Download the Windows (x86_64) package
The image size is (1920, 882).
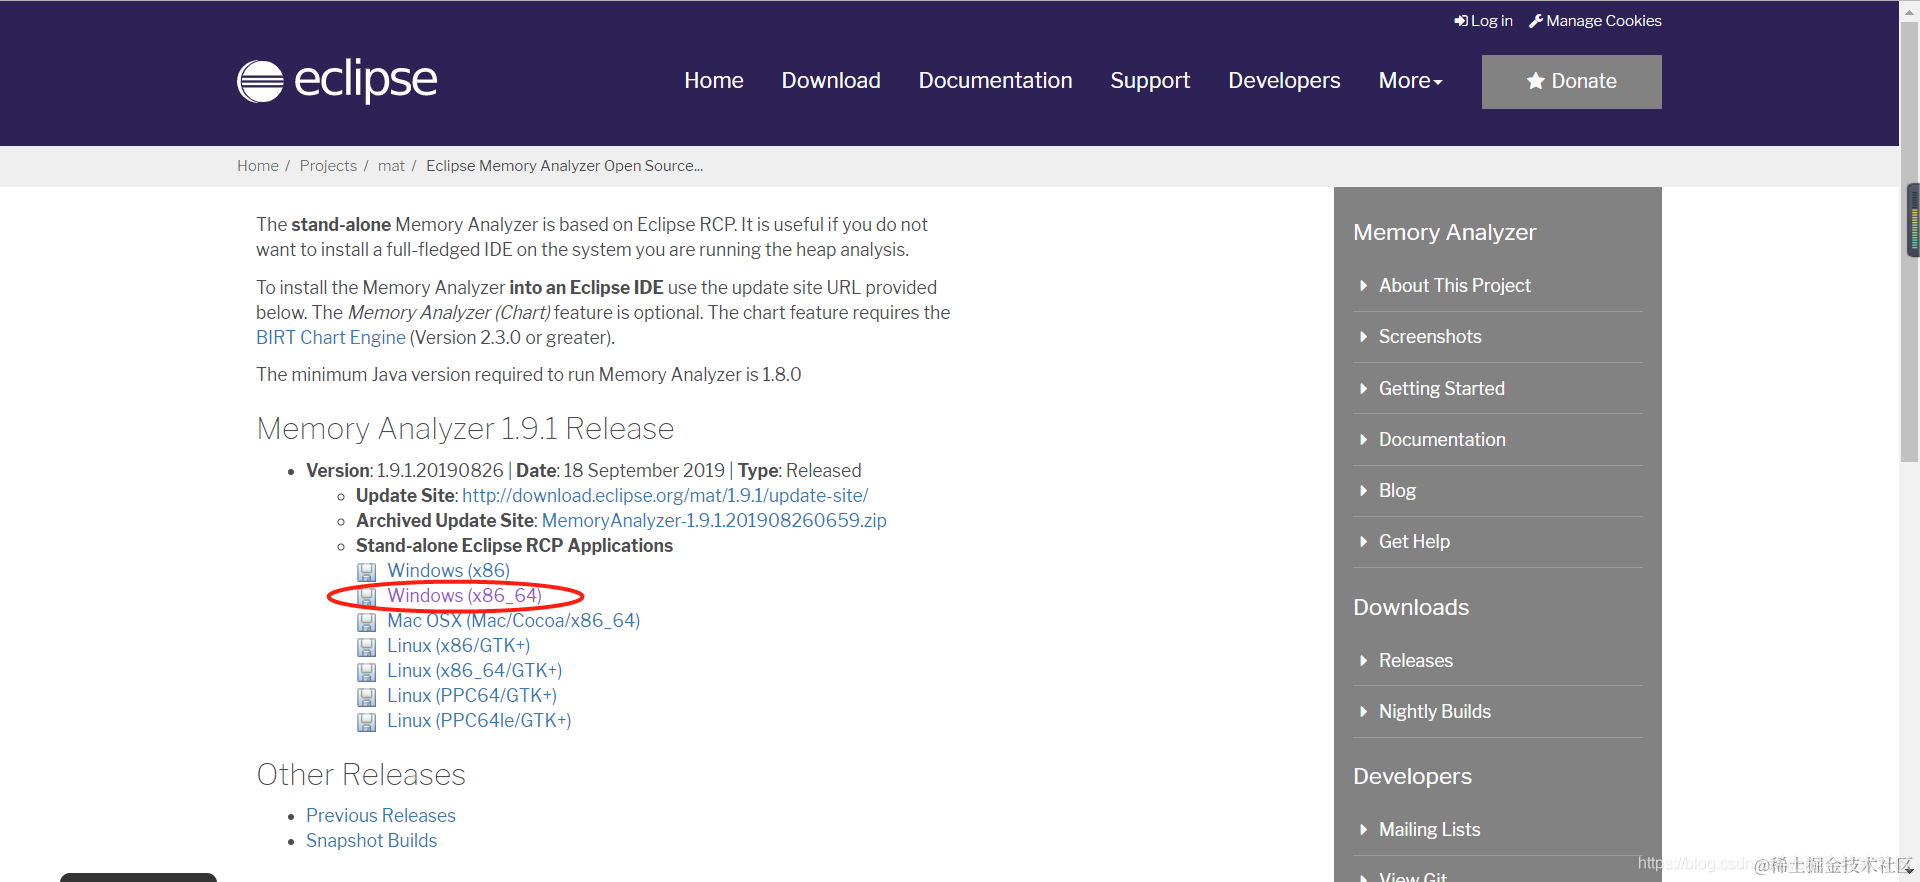[x=464, y=596]
